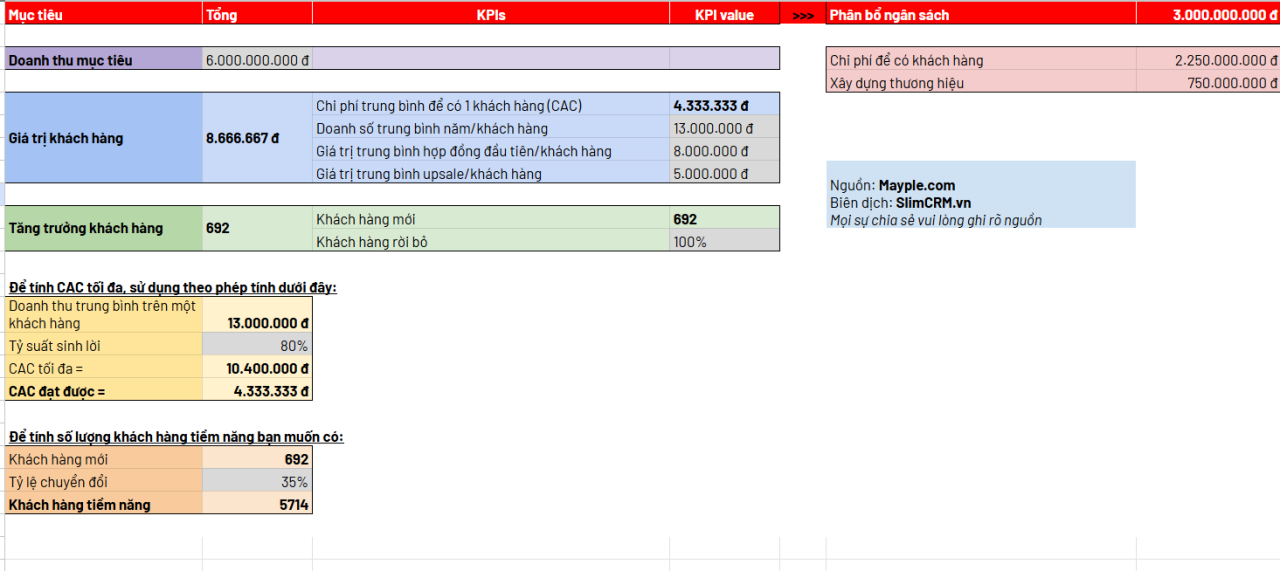The height and width of the screenshot is (571, 1280).
Task: Select the 5.000.000 đ cell
Action: point(725,173)
